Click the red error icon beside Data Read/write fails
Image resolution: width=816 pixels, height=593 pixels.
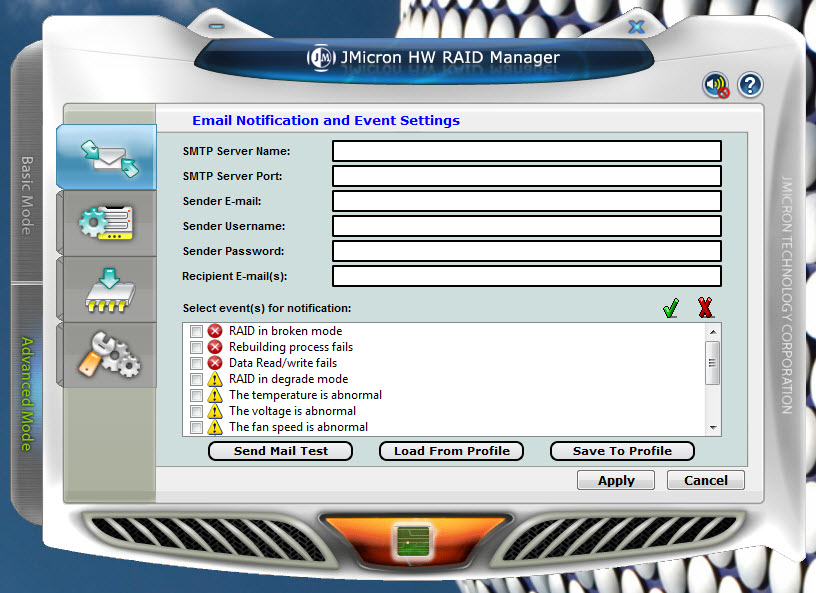(214, 363)
